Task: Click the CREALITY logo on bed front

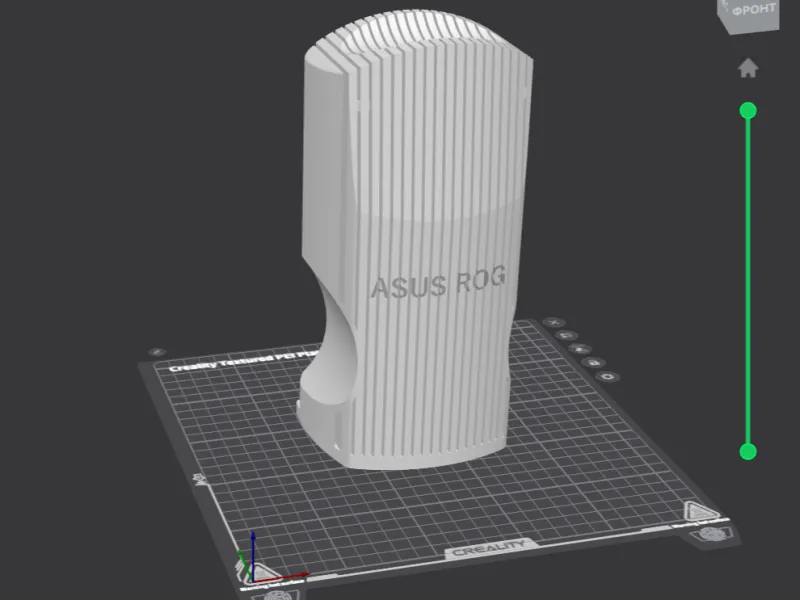Action: click(490, 549)
